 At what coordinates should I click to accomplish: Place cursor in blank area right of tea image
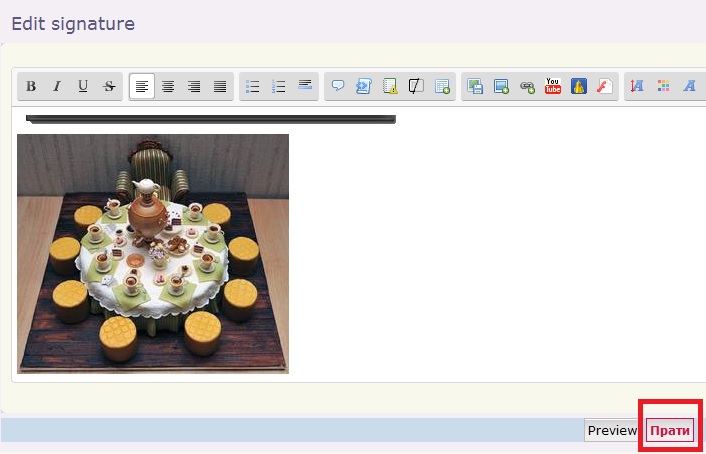[495, 252]
